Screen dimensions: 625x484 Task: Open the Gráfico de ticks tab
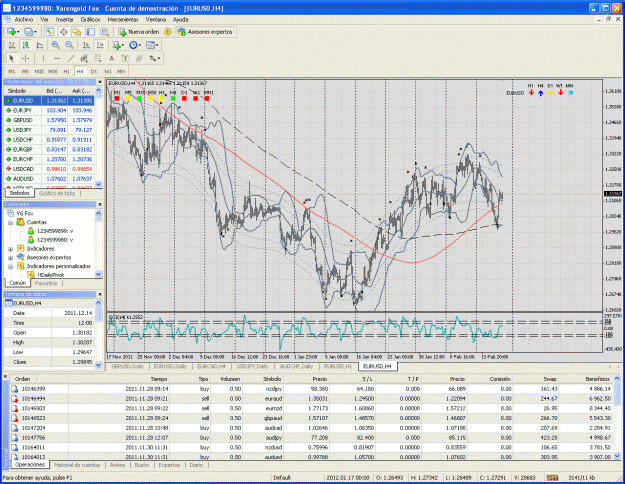[57, 193]
